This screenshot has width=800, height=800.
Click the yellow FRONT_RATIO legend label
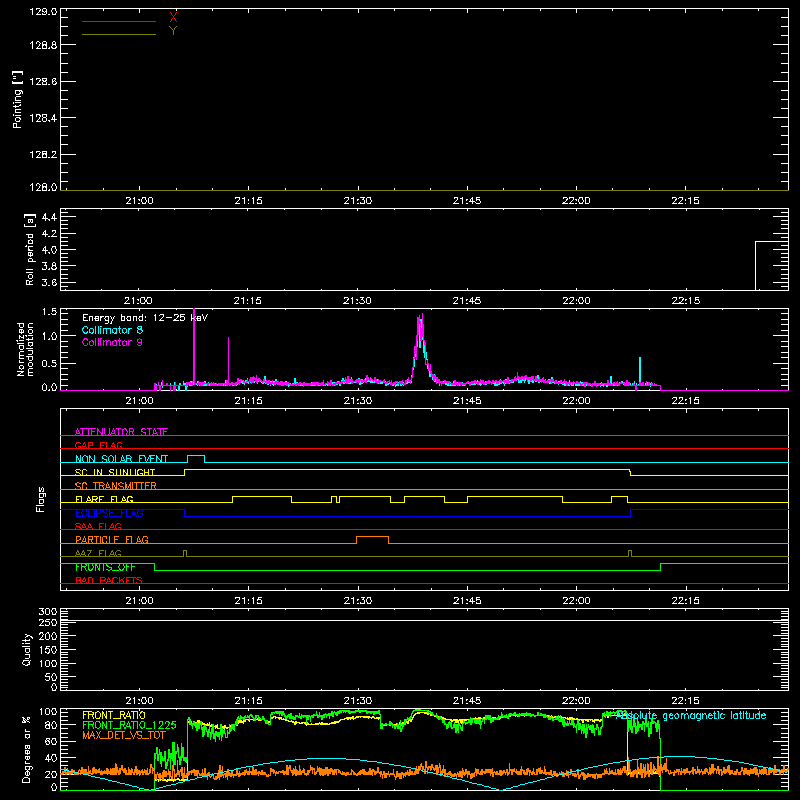(114, 715)
